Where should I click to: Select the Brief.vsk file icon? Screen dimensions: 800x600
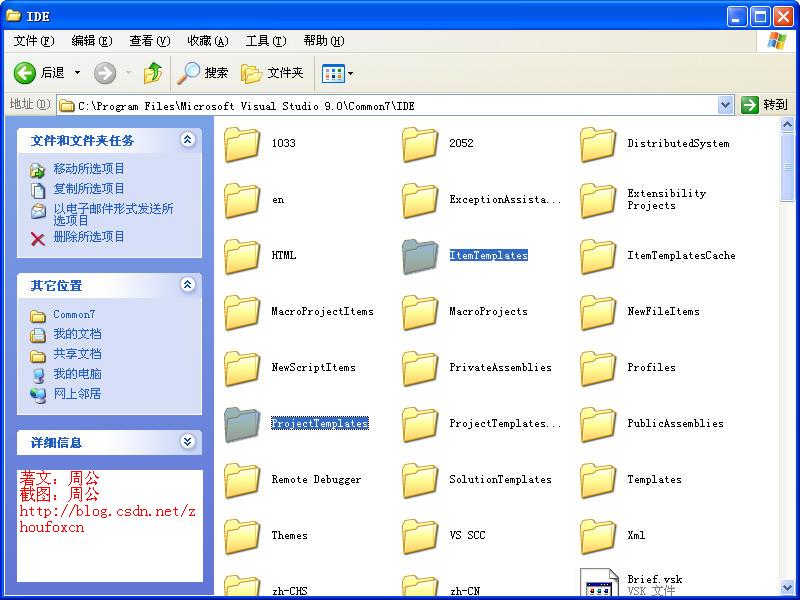[x=599, y=582]
